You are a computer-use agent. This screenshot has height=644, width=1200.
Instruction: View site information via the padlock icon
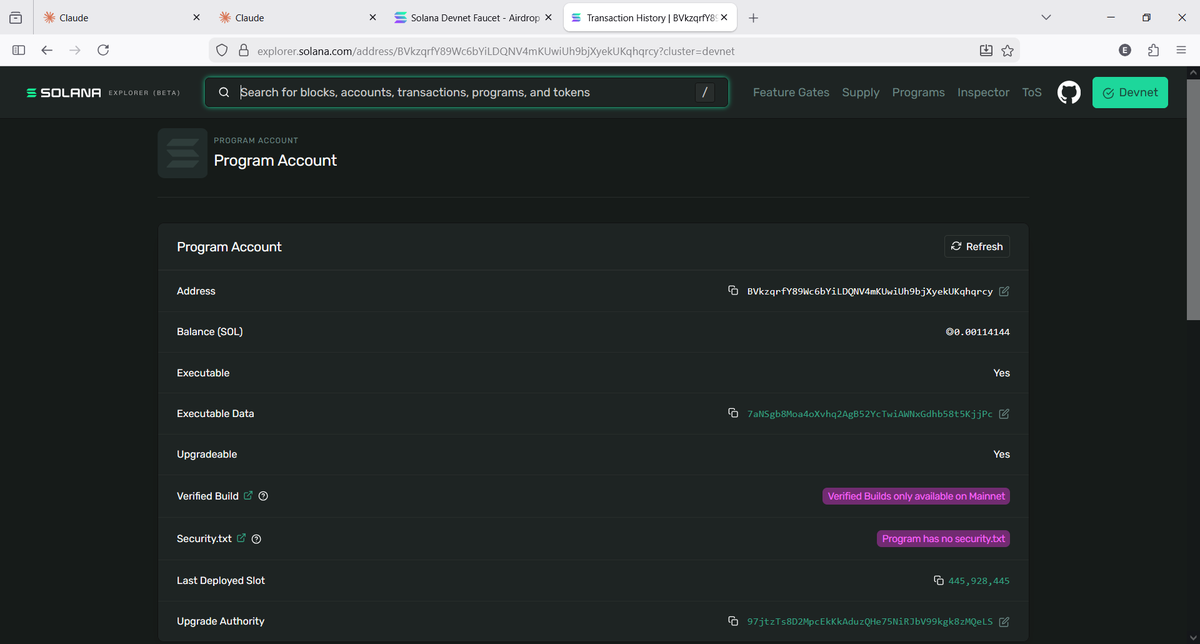[x=243, y=50]
